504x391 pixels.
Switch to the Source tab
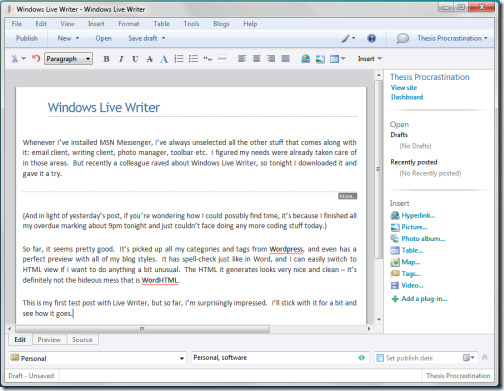coord(82,339)
